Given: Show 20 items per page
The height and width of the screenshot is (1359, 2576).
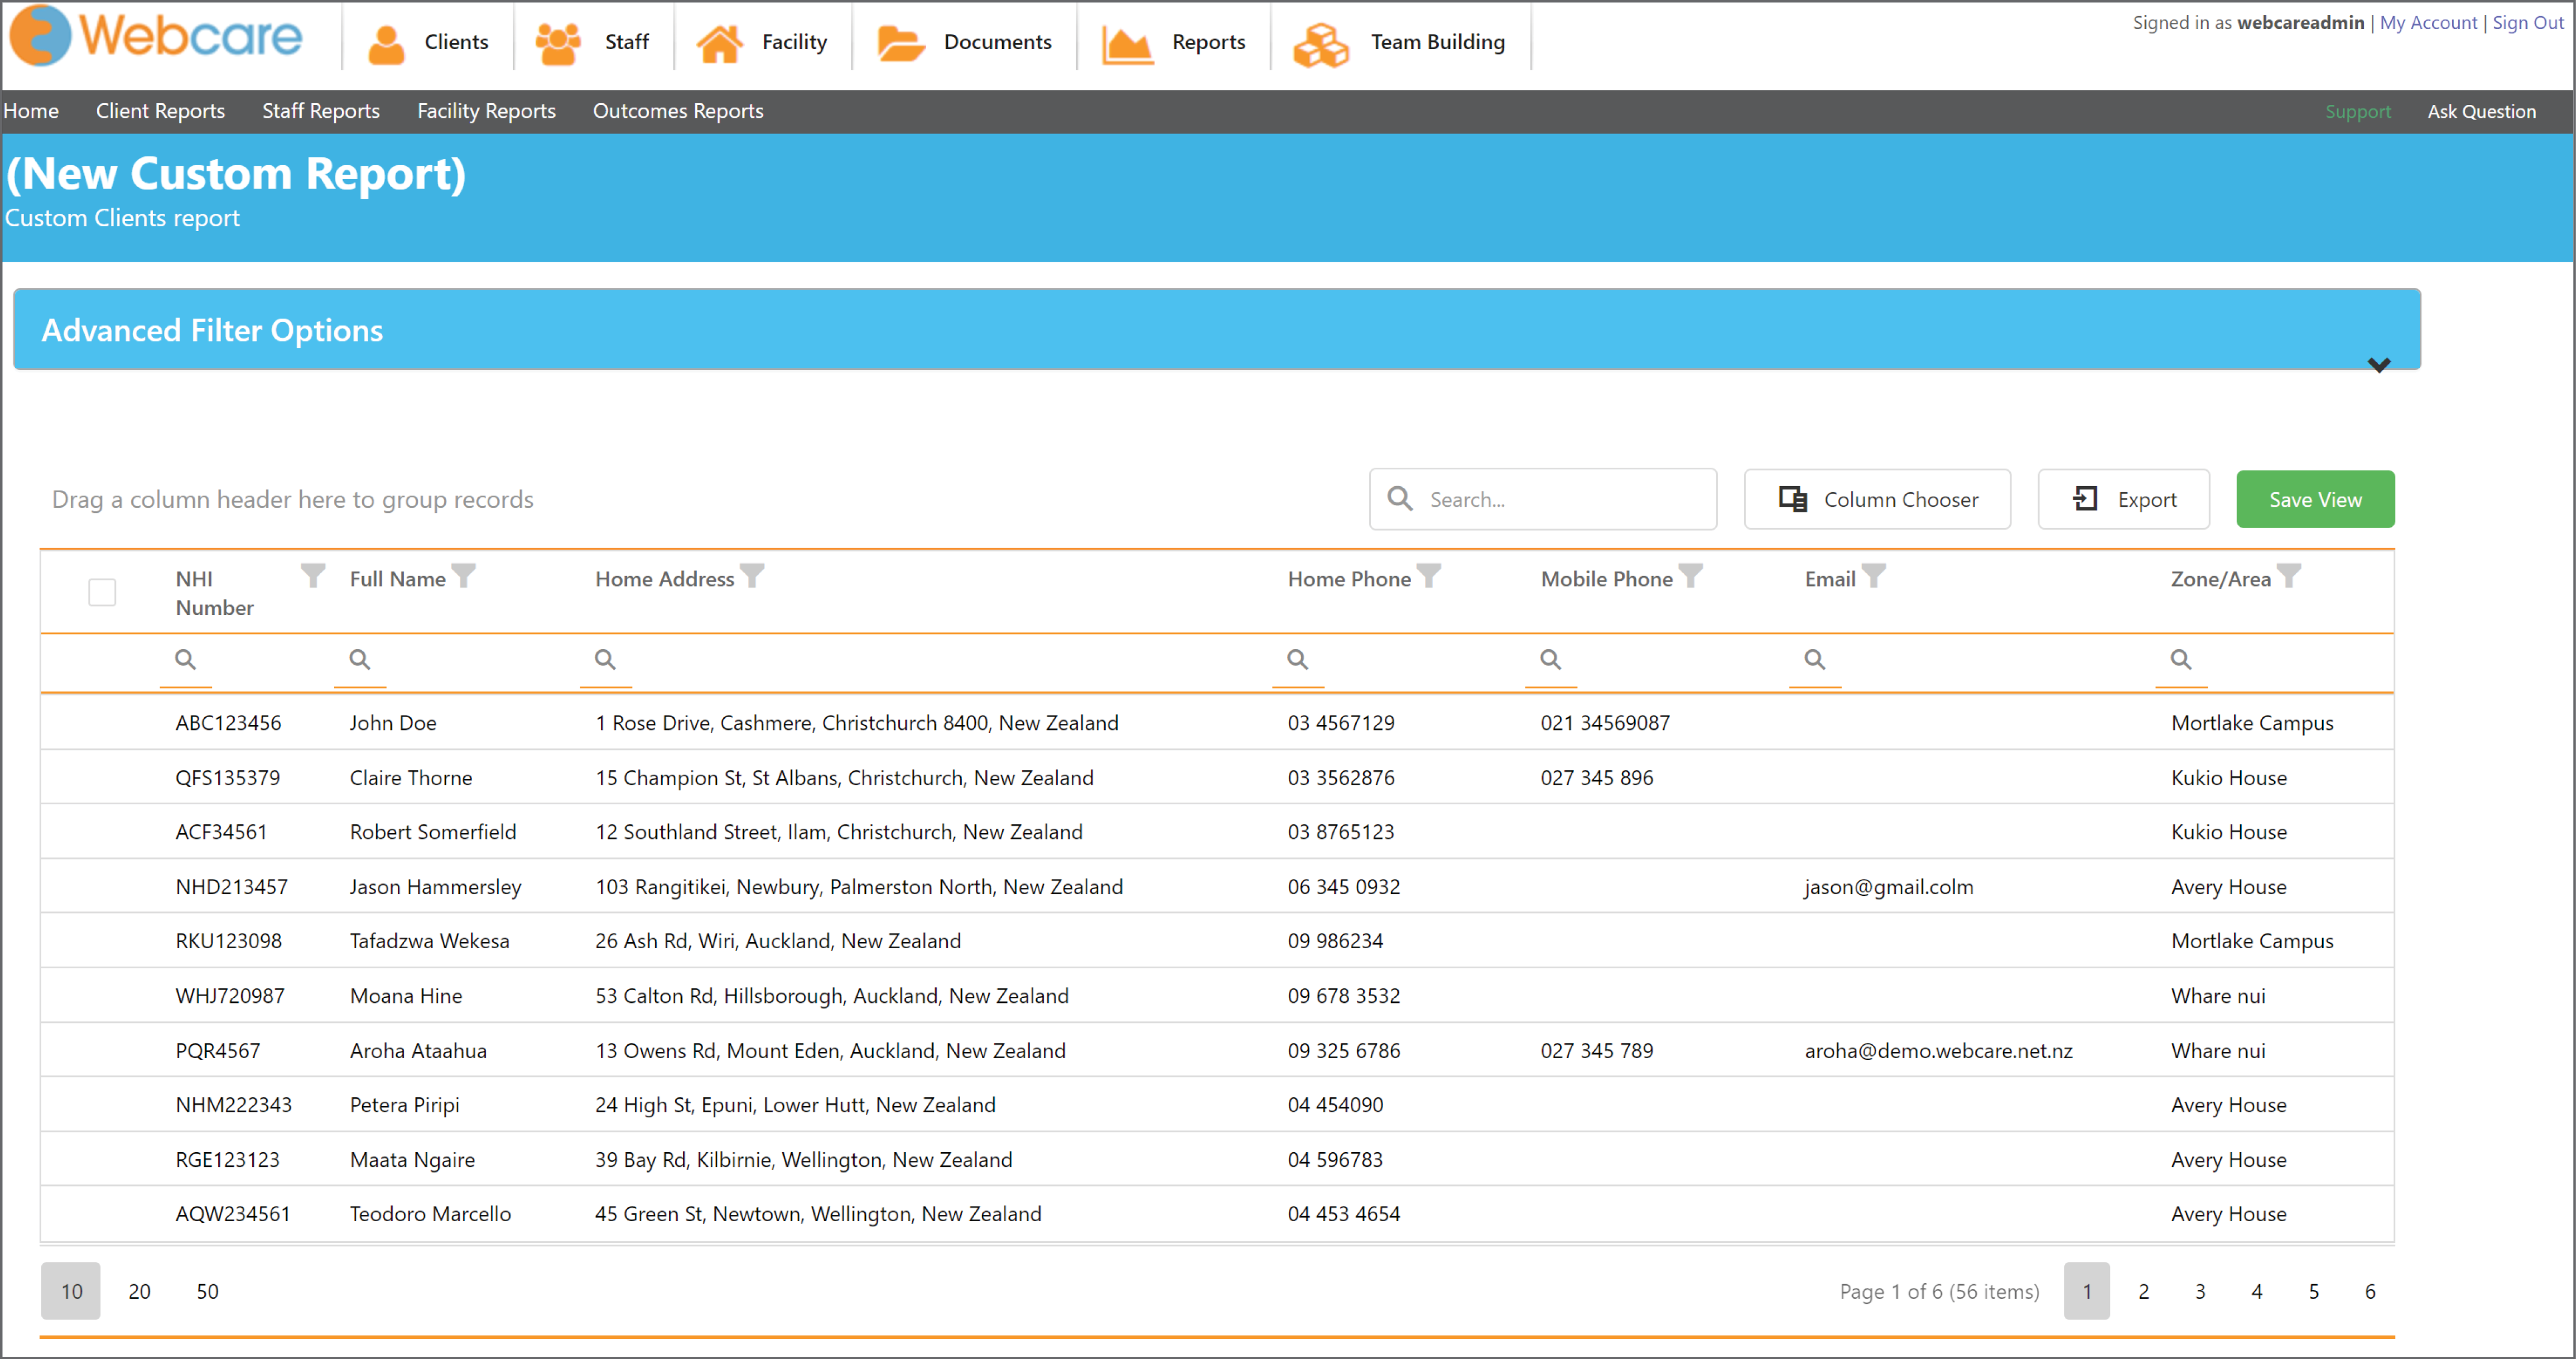Looking at the screenshot, I should 139,1291.
